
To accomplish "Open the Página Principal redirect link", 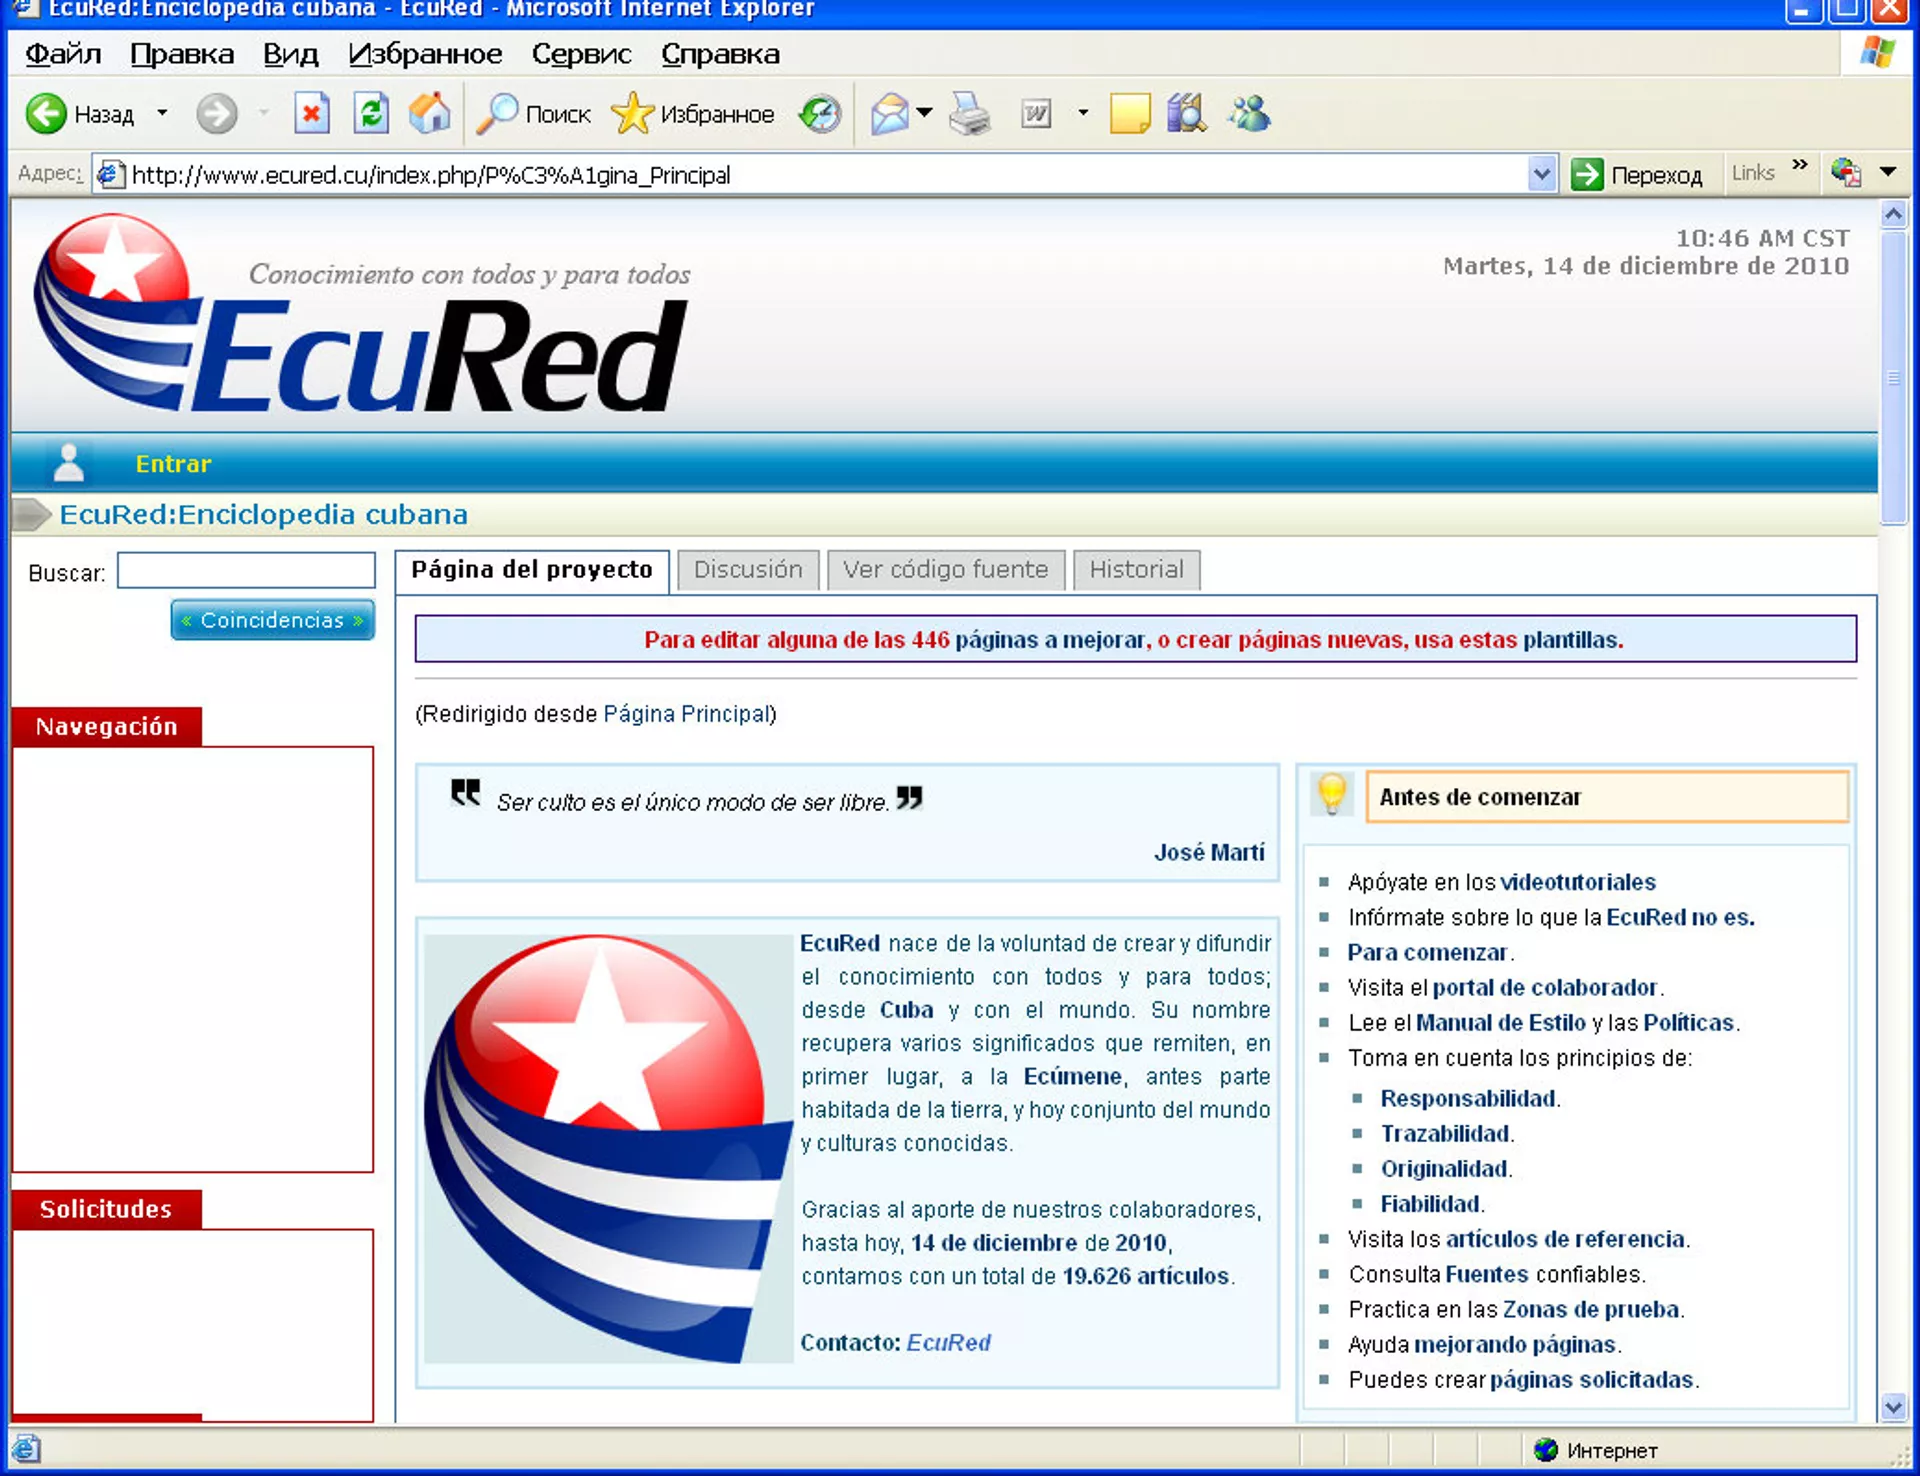I will pos(686,714).
